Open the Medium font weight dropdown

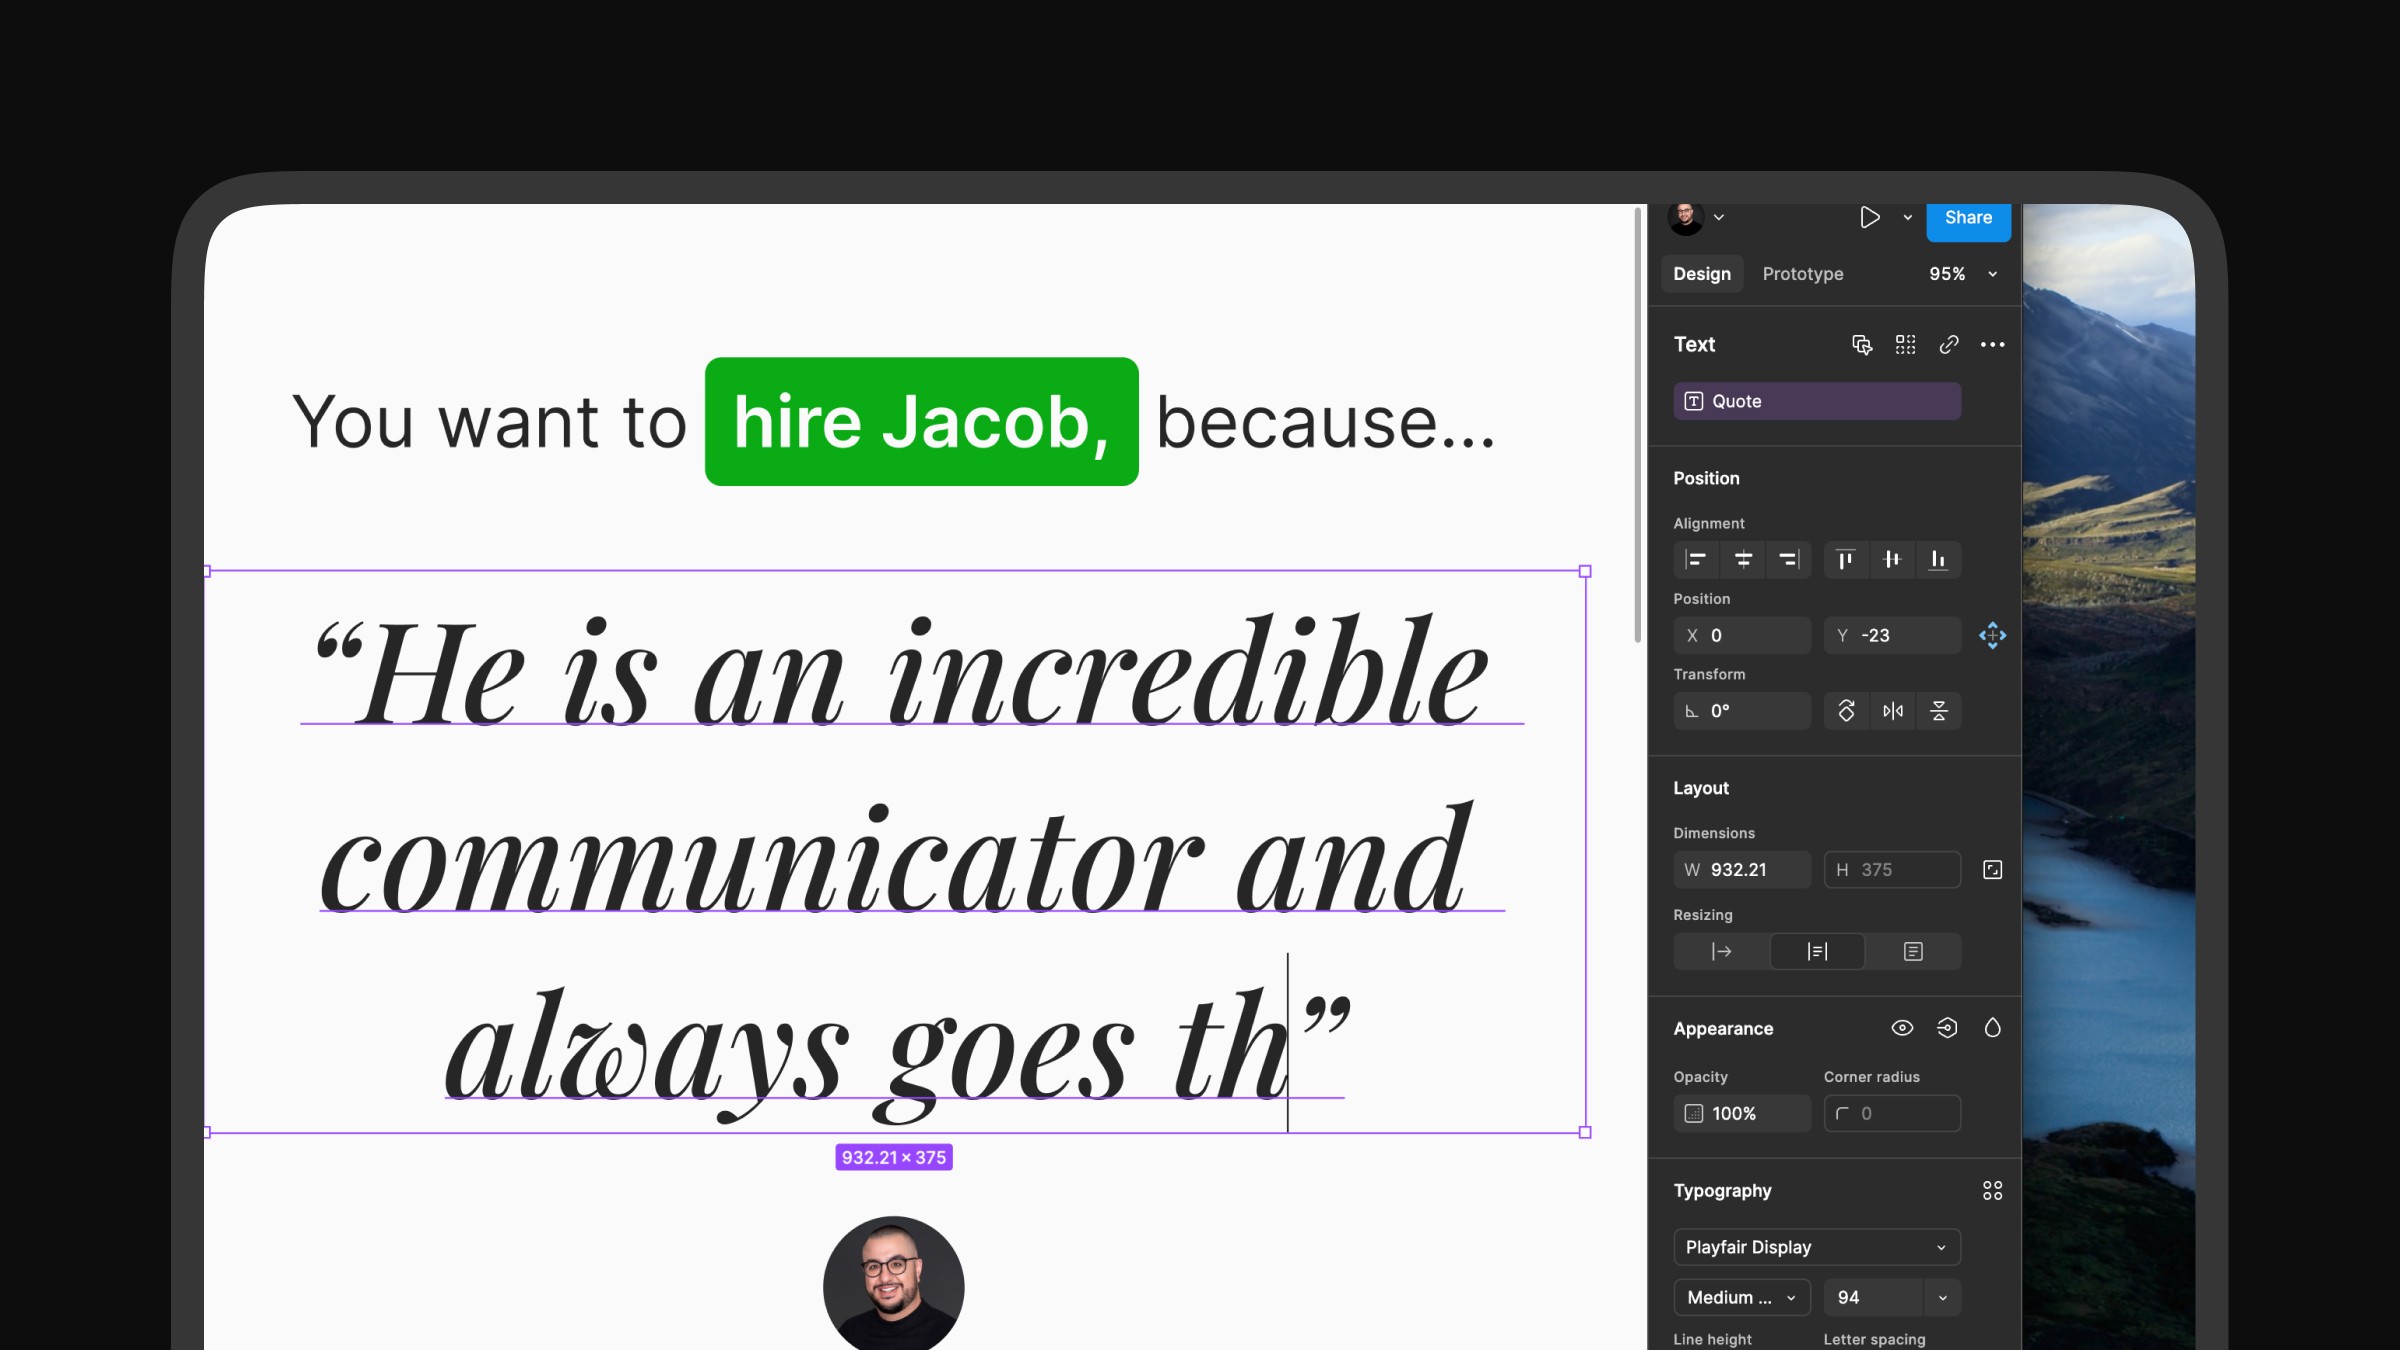tap(1741, 1298)
